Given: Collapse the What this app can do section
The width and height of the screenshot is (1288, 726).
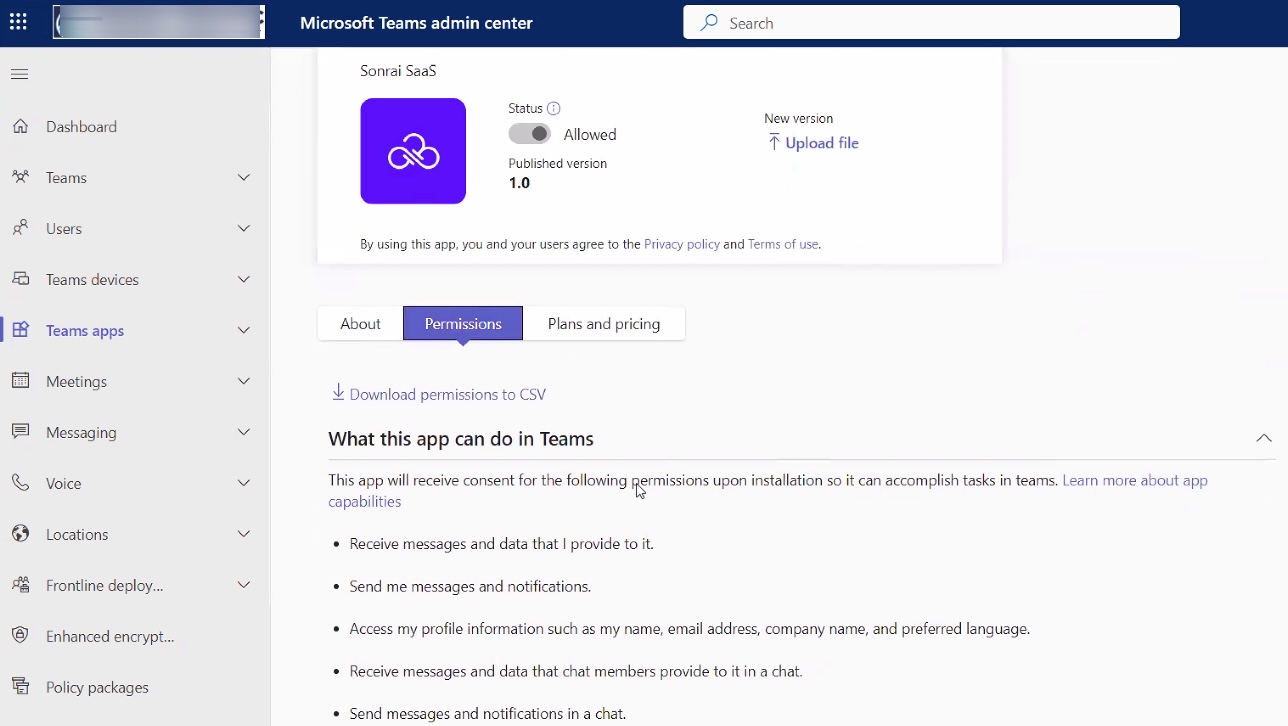Looking at the screenshot, I should point(1264,438).
